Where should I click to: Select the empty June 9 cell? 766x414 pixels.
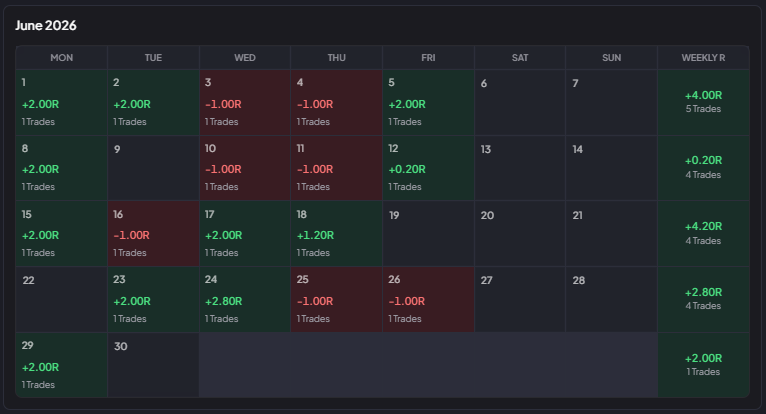[x=153, y=168]
